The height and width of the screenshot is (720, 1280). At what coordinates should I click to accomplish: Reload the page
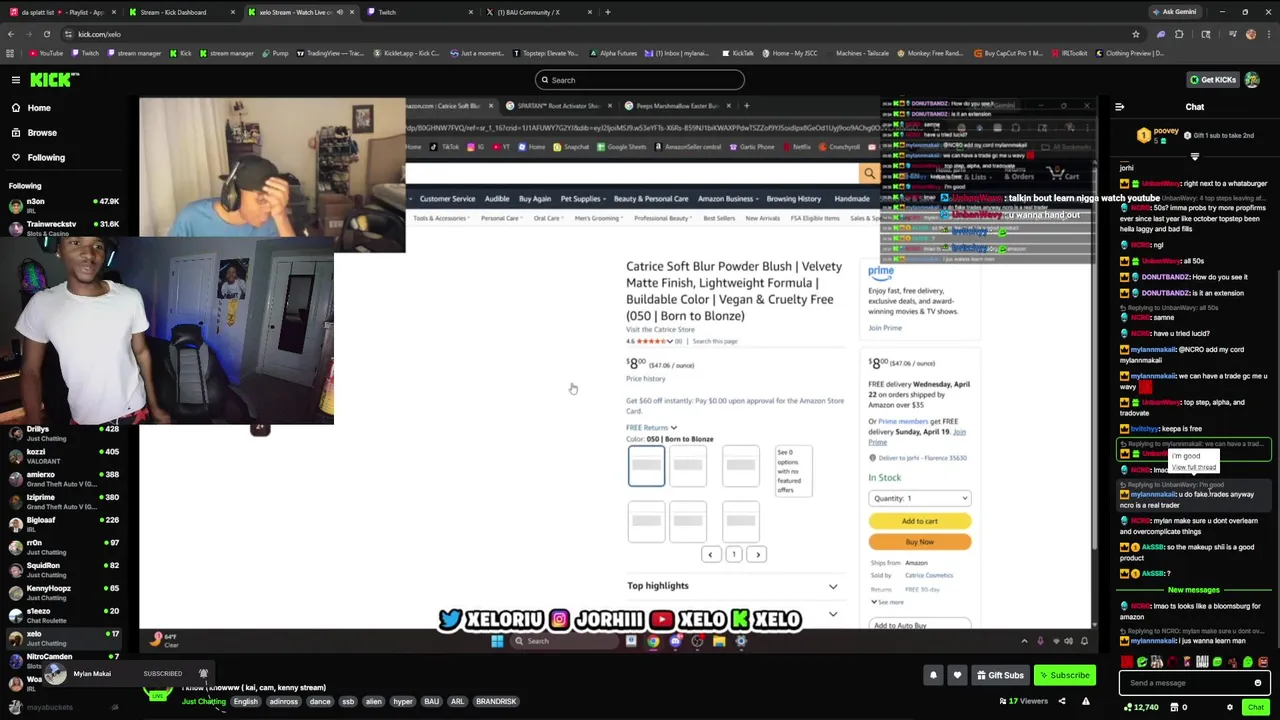pyautogui.click(x=47, y=34)
